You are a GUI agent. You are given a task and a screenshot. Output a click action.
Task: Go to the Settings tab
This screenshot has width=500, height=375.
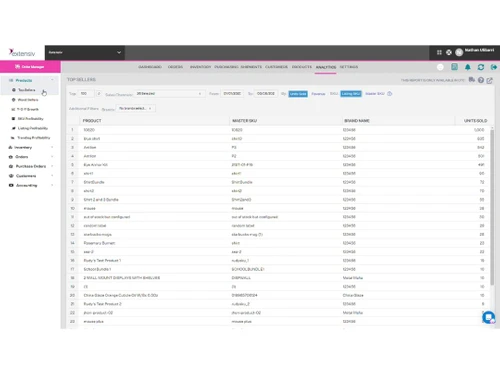349,67
